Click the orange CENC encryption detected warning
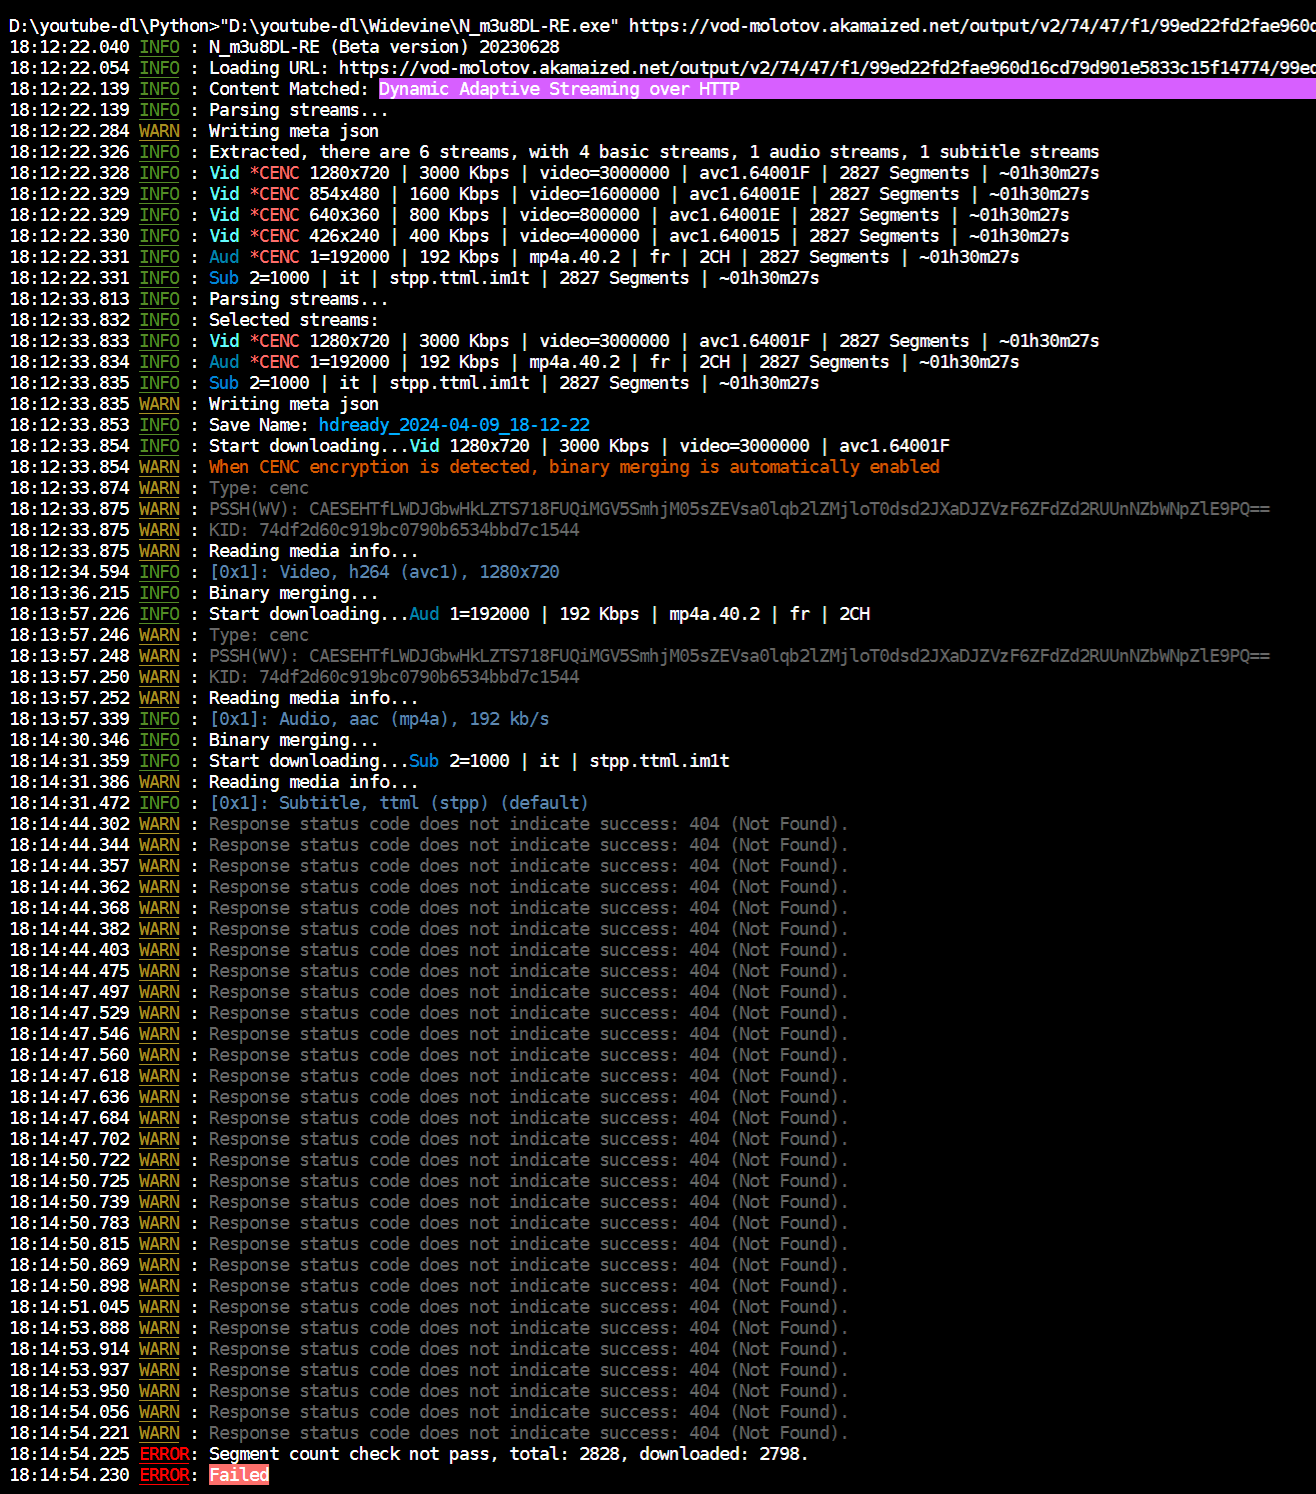Image resolution: width=1316 pixels, height=1494 pixels. point(574,467)
